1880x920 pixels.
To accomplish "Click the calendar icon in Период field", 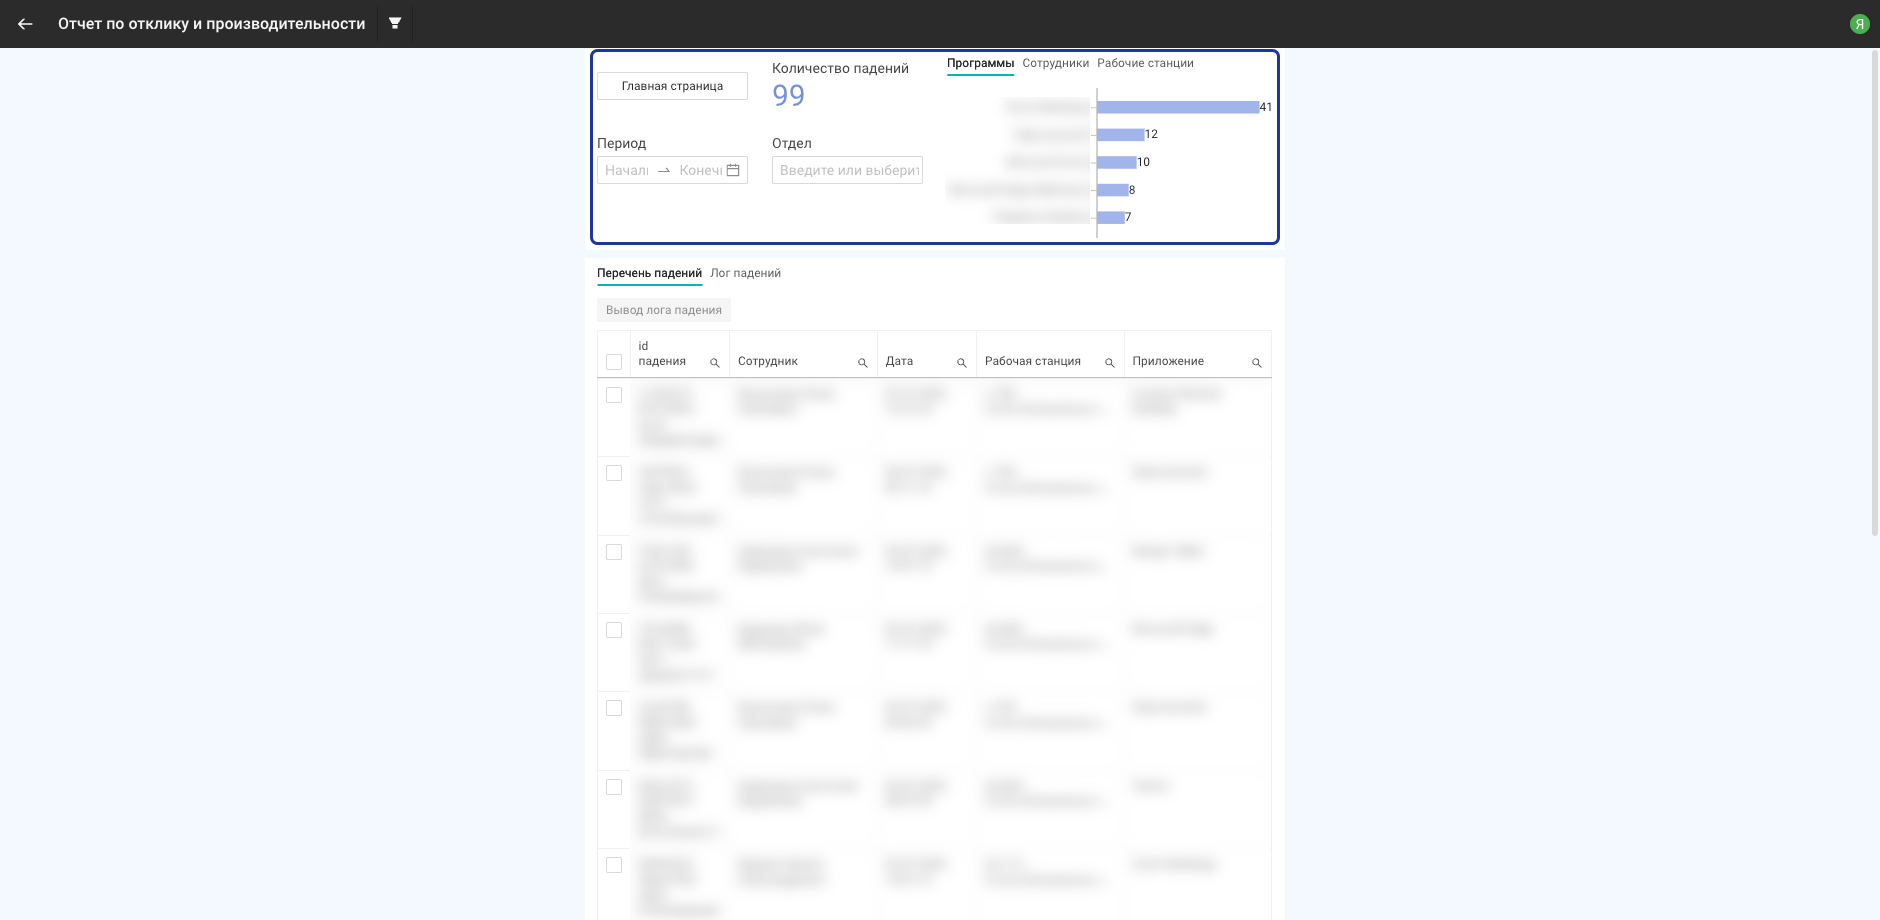I will point(733,170).
